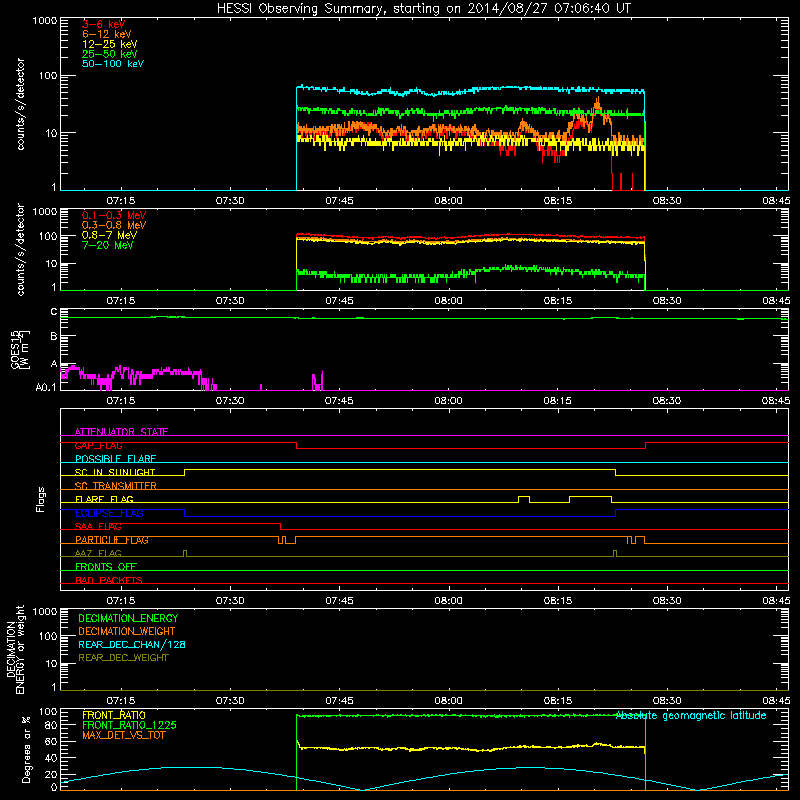Select the 12-25 keV legend label
Viewport: 800px width, 800px height.
coord(110,44)
